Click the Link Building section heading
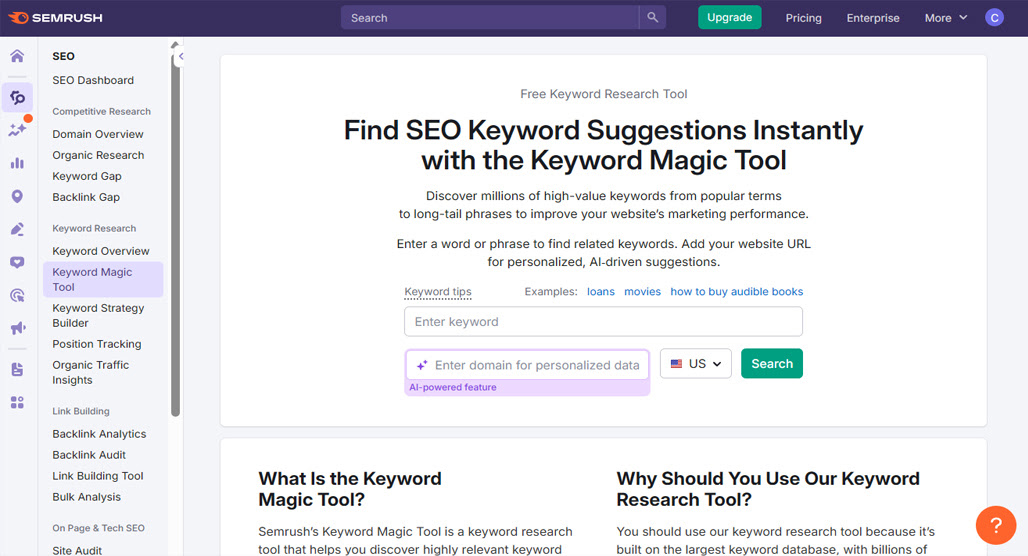 pyautogui.click(x=81, y=411)
